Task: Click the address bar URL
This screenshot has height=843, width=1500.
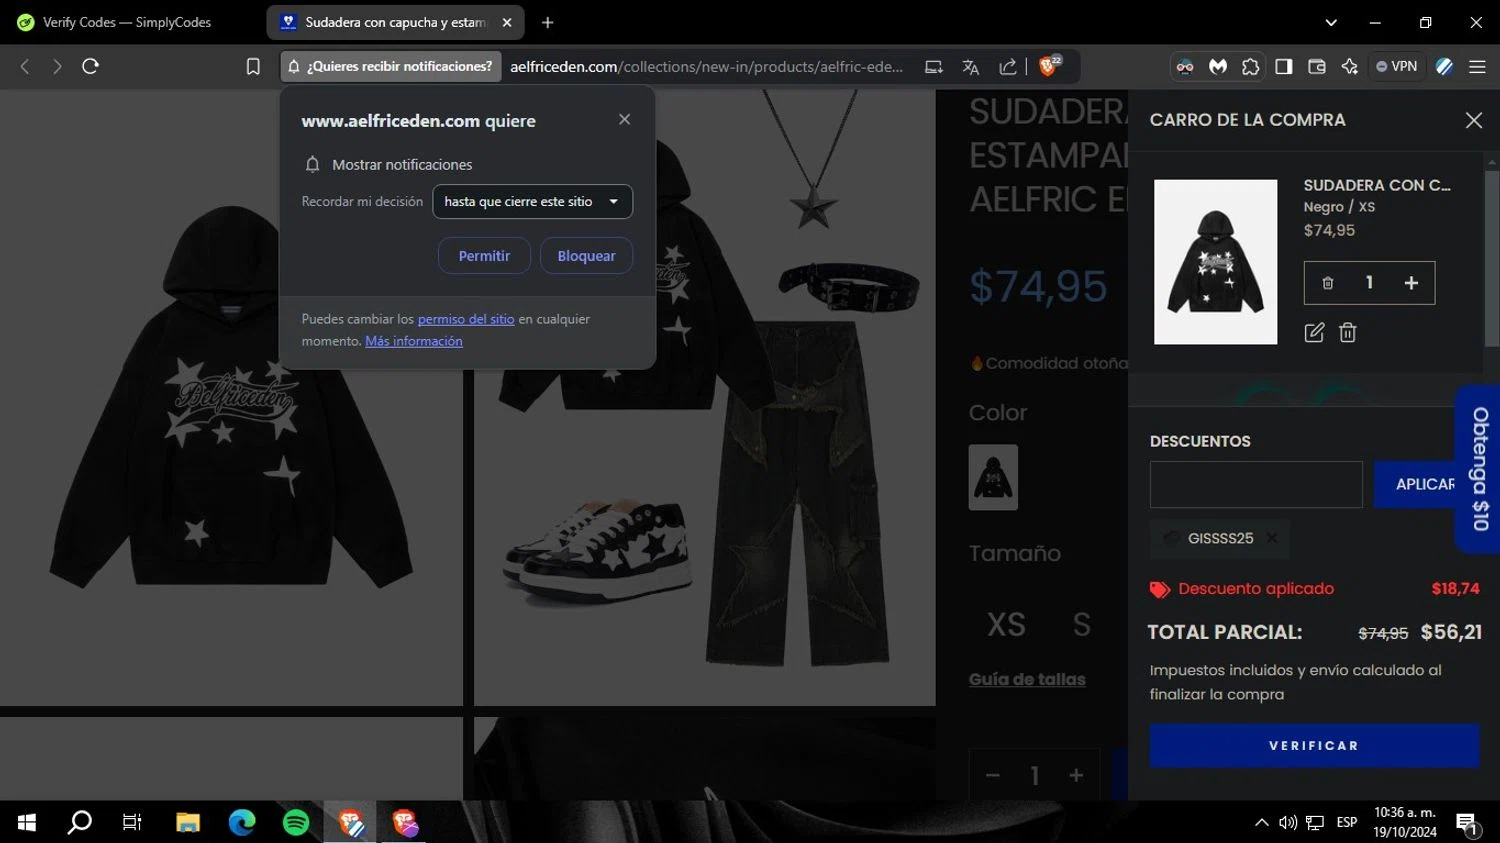Action: tap(706, 67)
